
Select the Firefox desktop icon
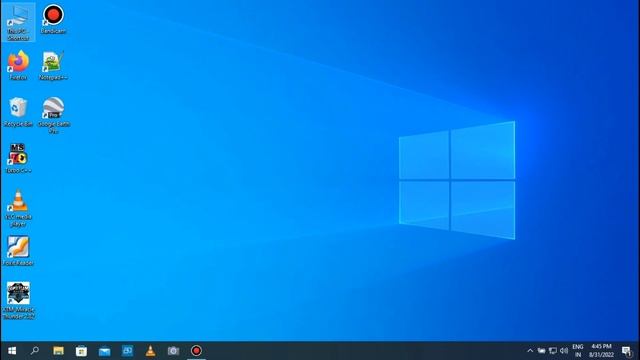(x=18, y=65)
